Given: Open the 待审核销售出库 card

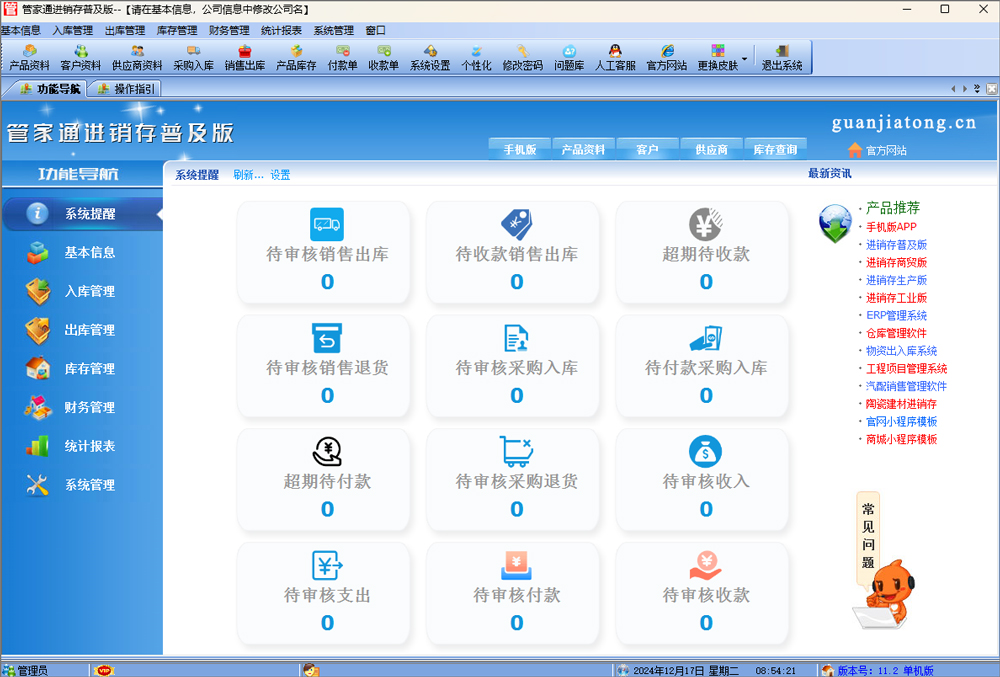Looking at the screenshot, I should [x=323, y=252].
